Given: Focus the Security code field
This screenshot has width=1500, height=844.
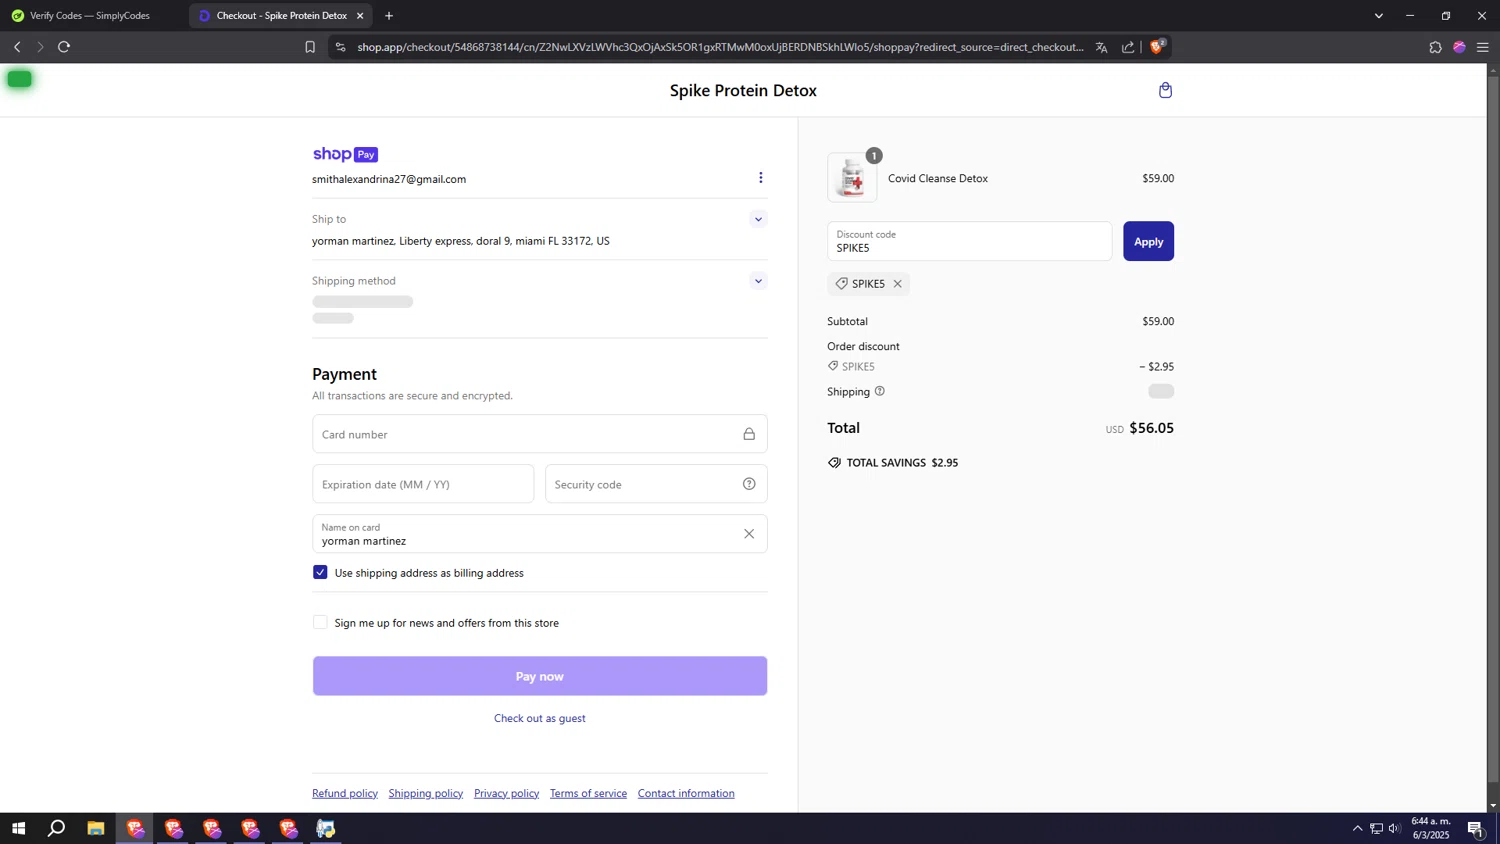Looking at the screenshot, I should pyautogui.click(x=656, y=484).
